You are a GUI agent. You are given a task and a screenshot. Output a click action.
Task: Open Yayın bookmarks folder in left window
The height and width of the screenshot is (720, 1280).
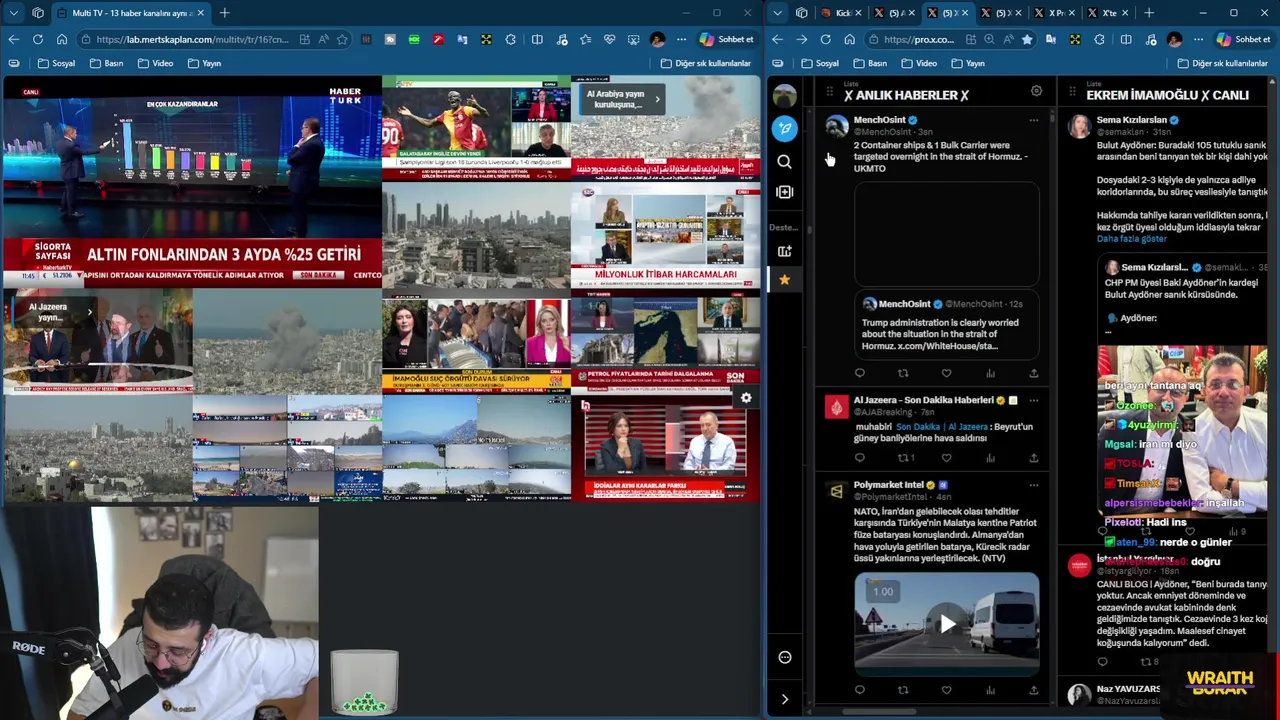point(204,63)
